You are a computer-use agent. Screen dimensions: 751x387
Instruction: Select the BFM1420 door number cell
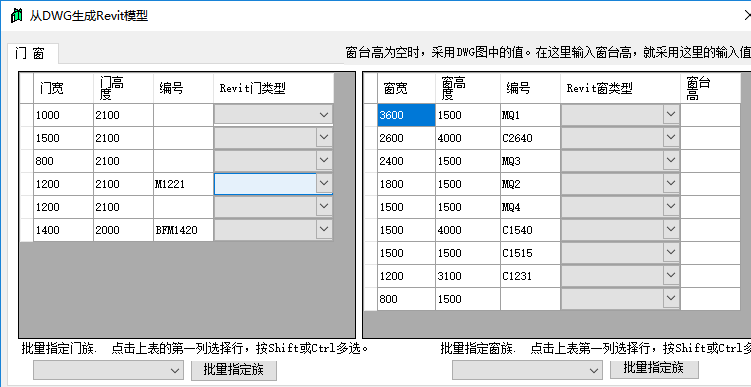point(183,230)
